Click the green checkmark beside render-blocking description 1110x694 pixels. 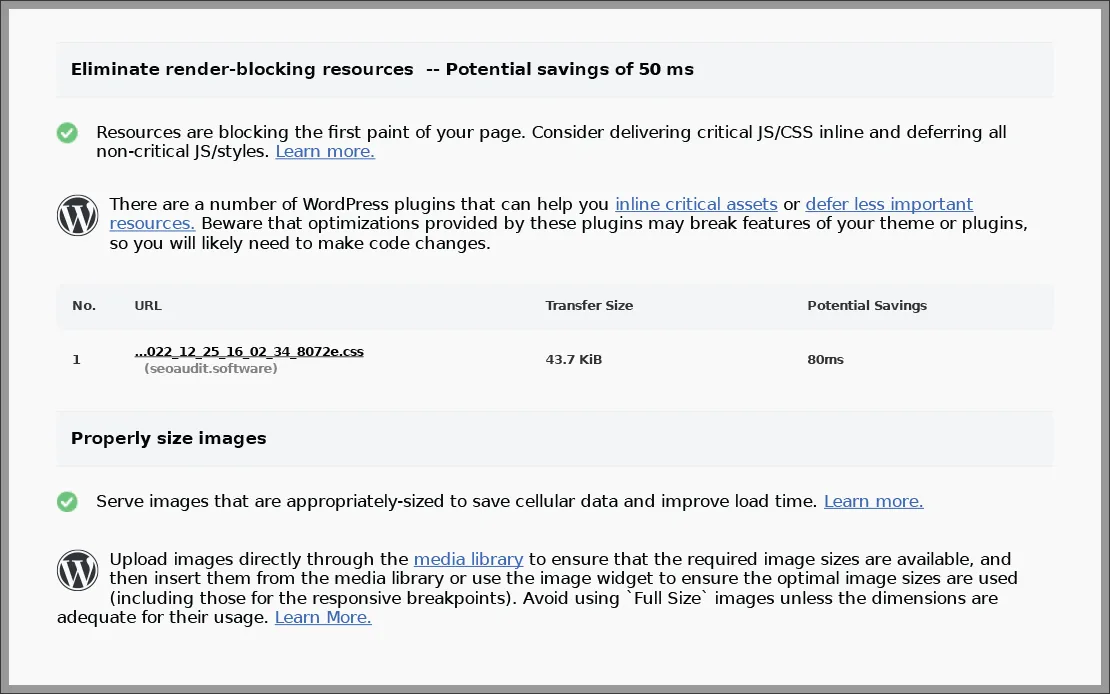tap(67, 132)
